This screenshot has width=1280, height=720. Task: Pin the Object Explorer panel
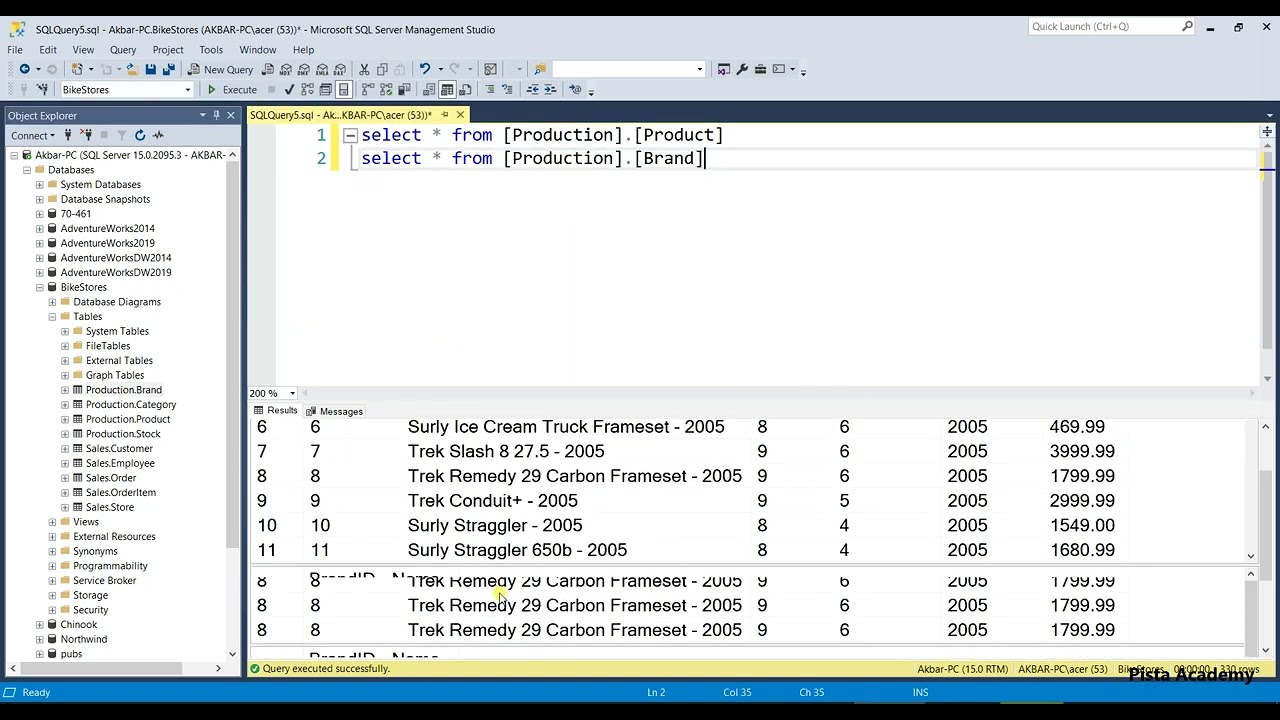pos(217,115)
